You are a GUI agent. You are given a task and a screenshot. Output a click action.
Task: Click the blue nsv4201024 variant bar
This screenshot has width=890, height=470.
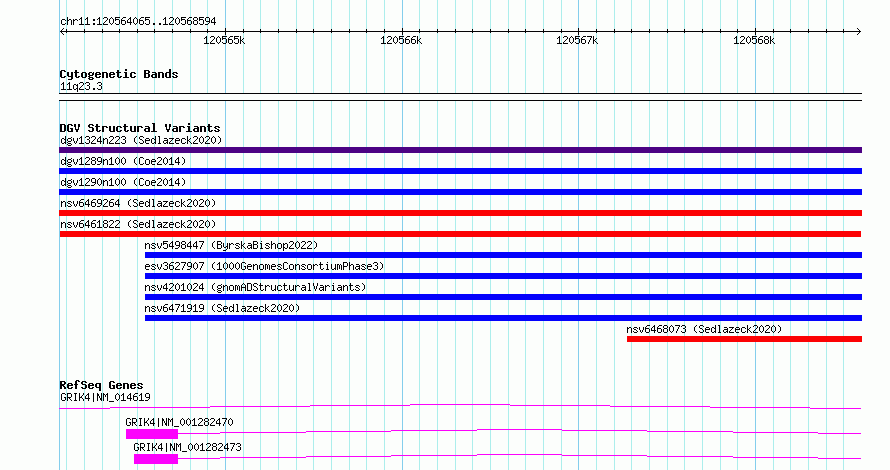click(x=503, y=297)
